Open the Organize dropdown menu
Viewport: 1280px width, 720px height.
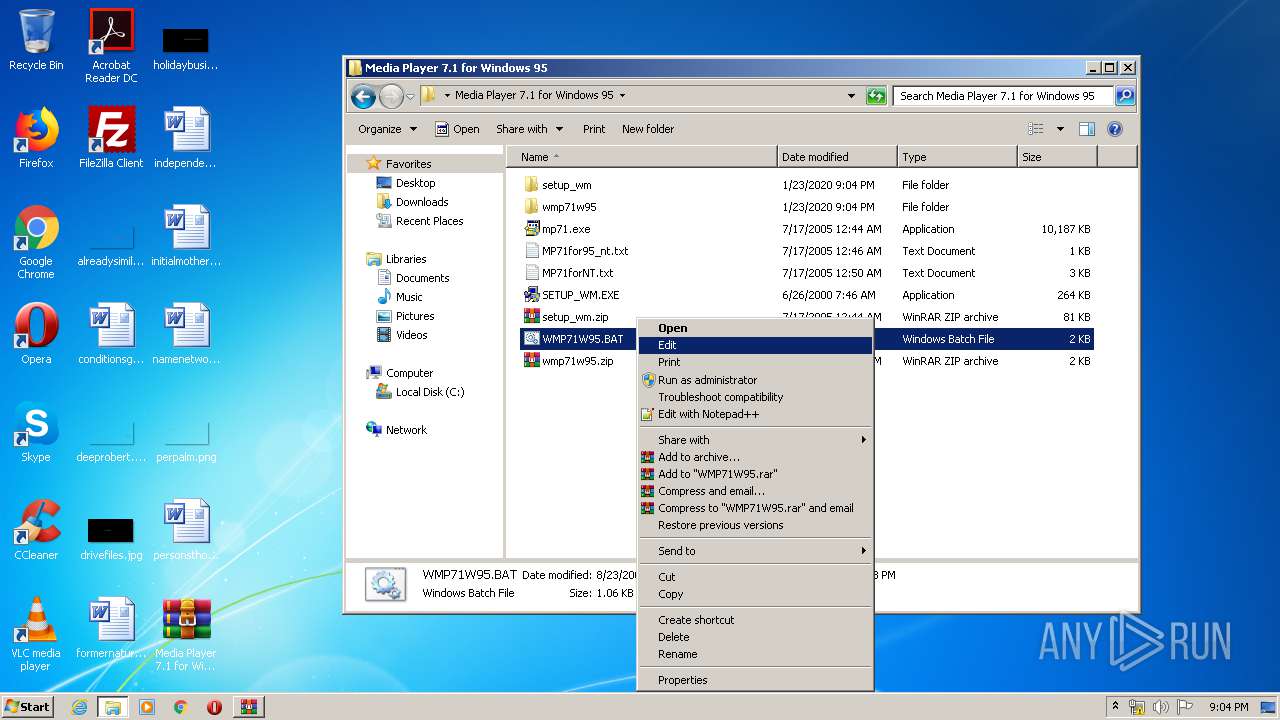click(387, 129)
